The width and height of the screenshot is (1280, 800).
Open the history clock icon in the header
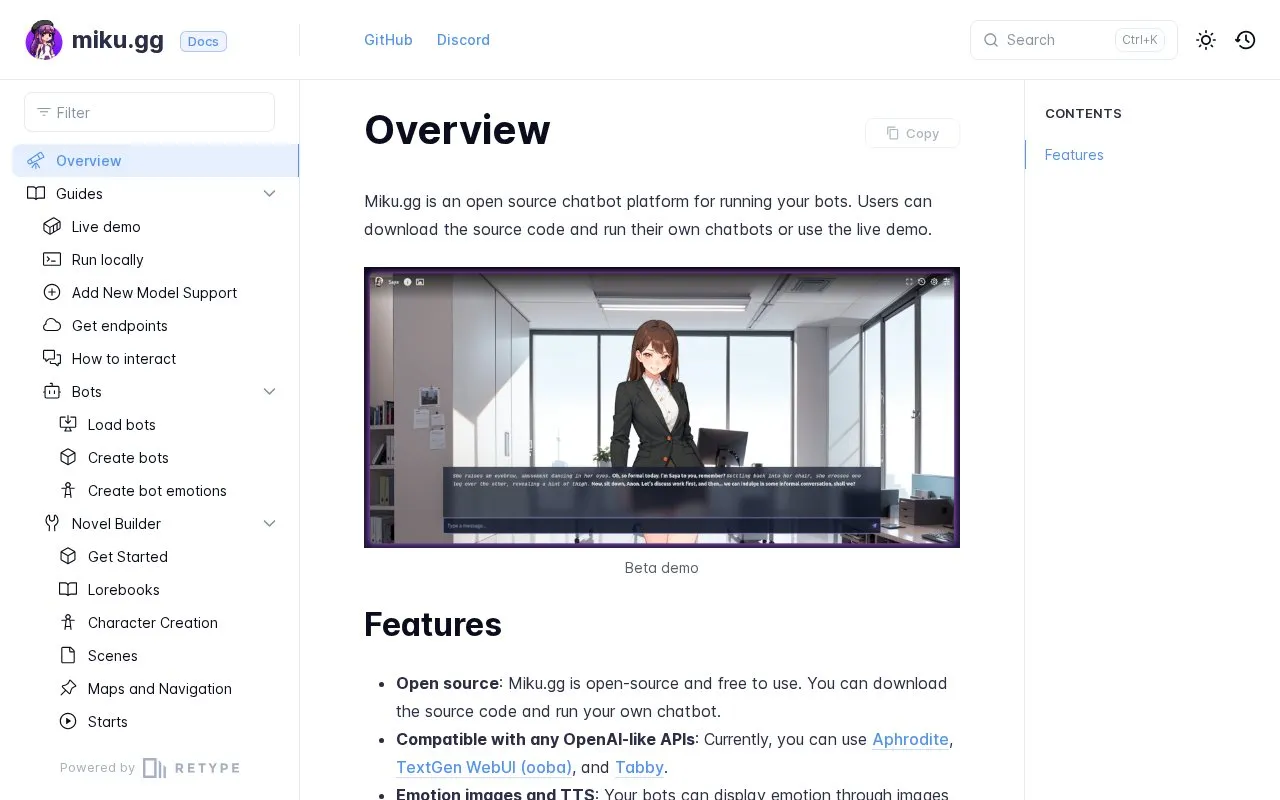point(1245,40)
